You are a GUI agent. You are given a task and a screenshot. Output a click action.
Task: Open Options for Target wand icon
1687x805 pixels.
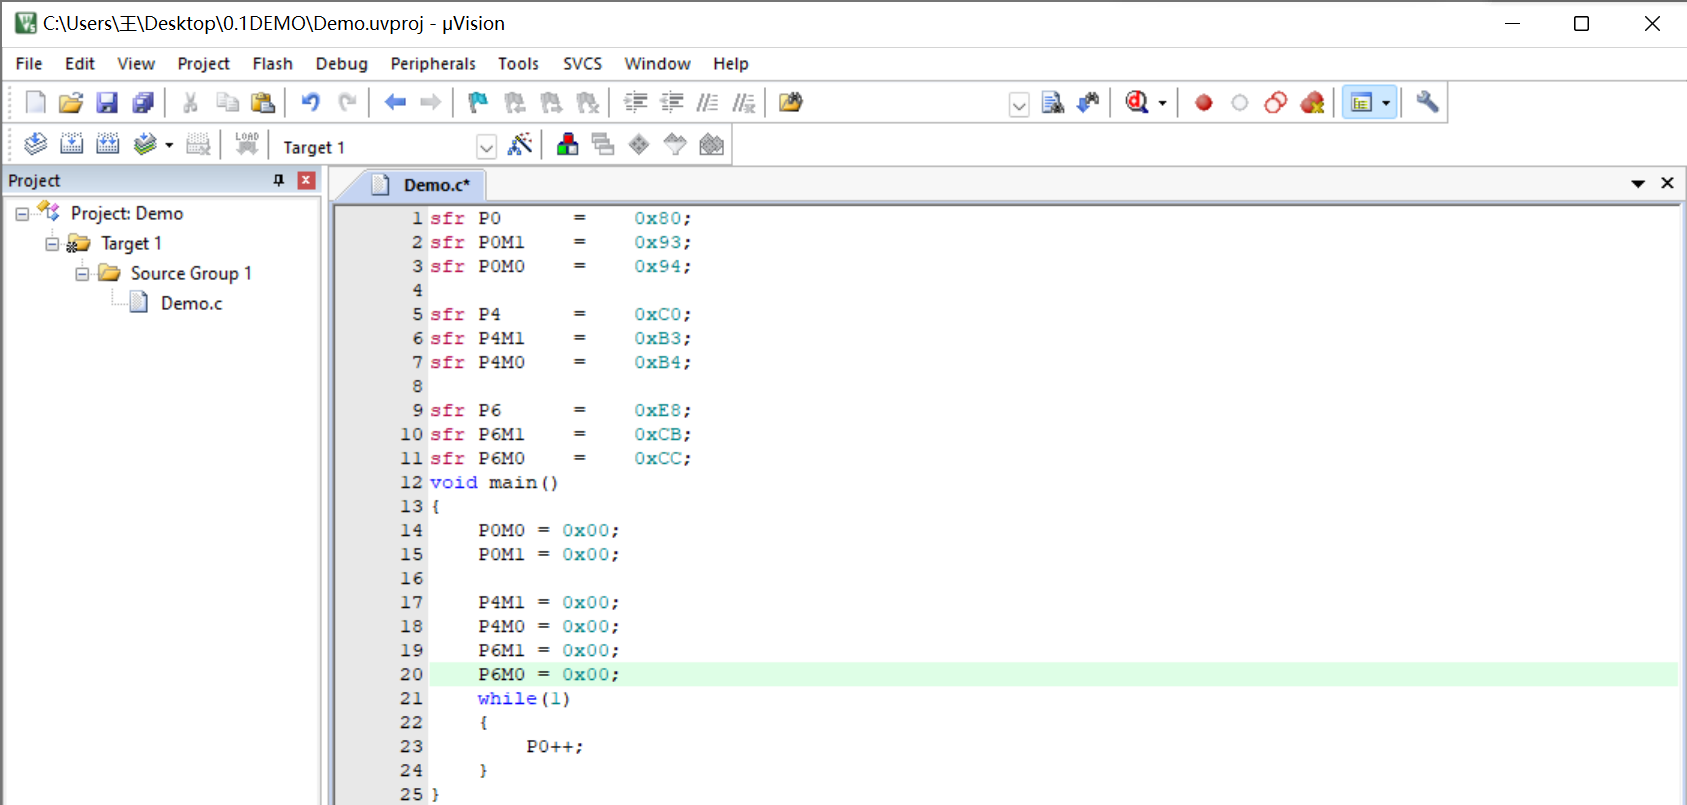tap(520, 144)
